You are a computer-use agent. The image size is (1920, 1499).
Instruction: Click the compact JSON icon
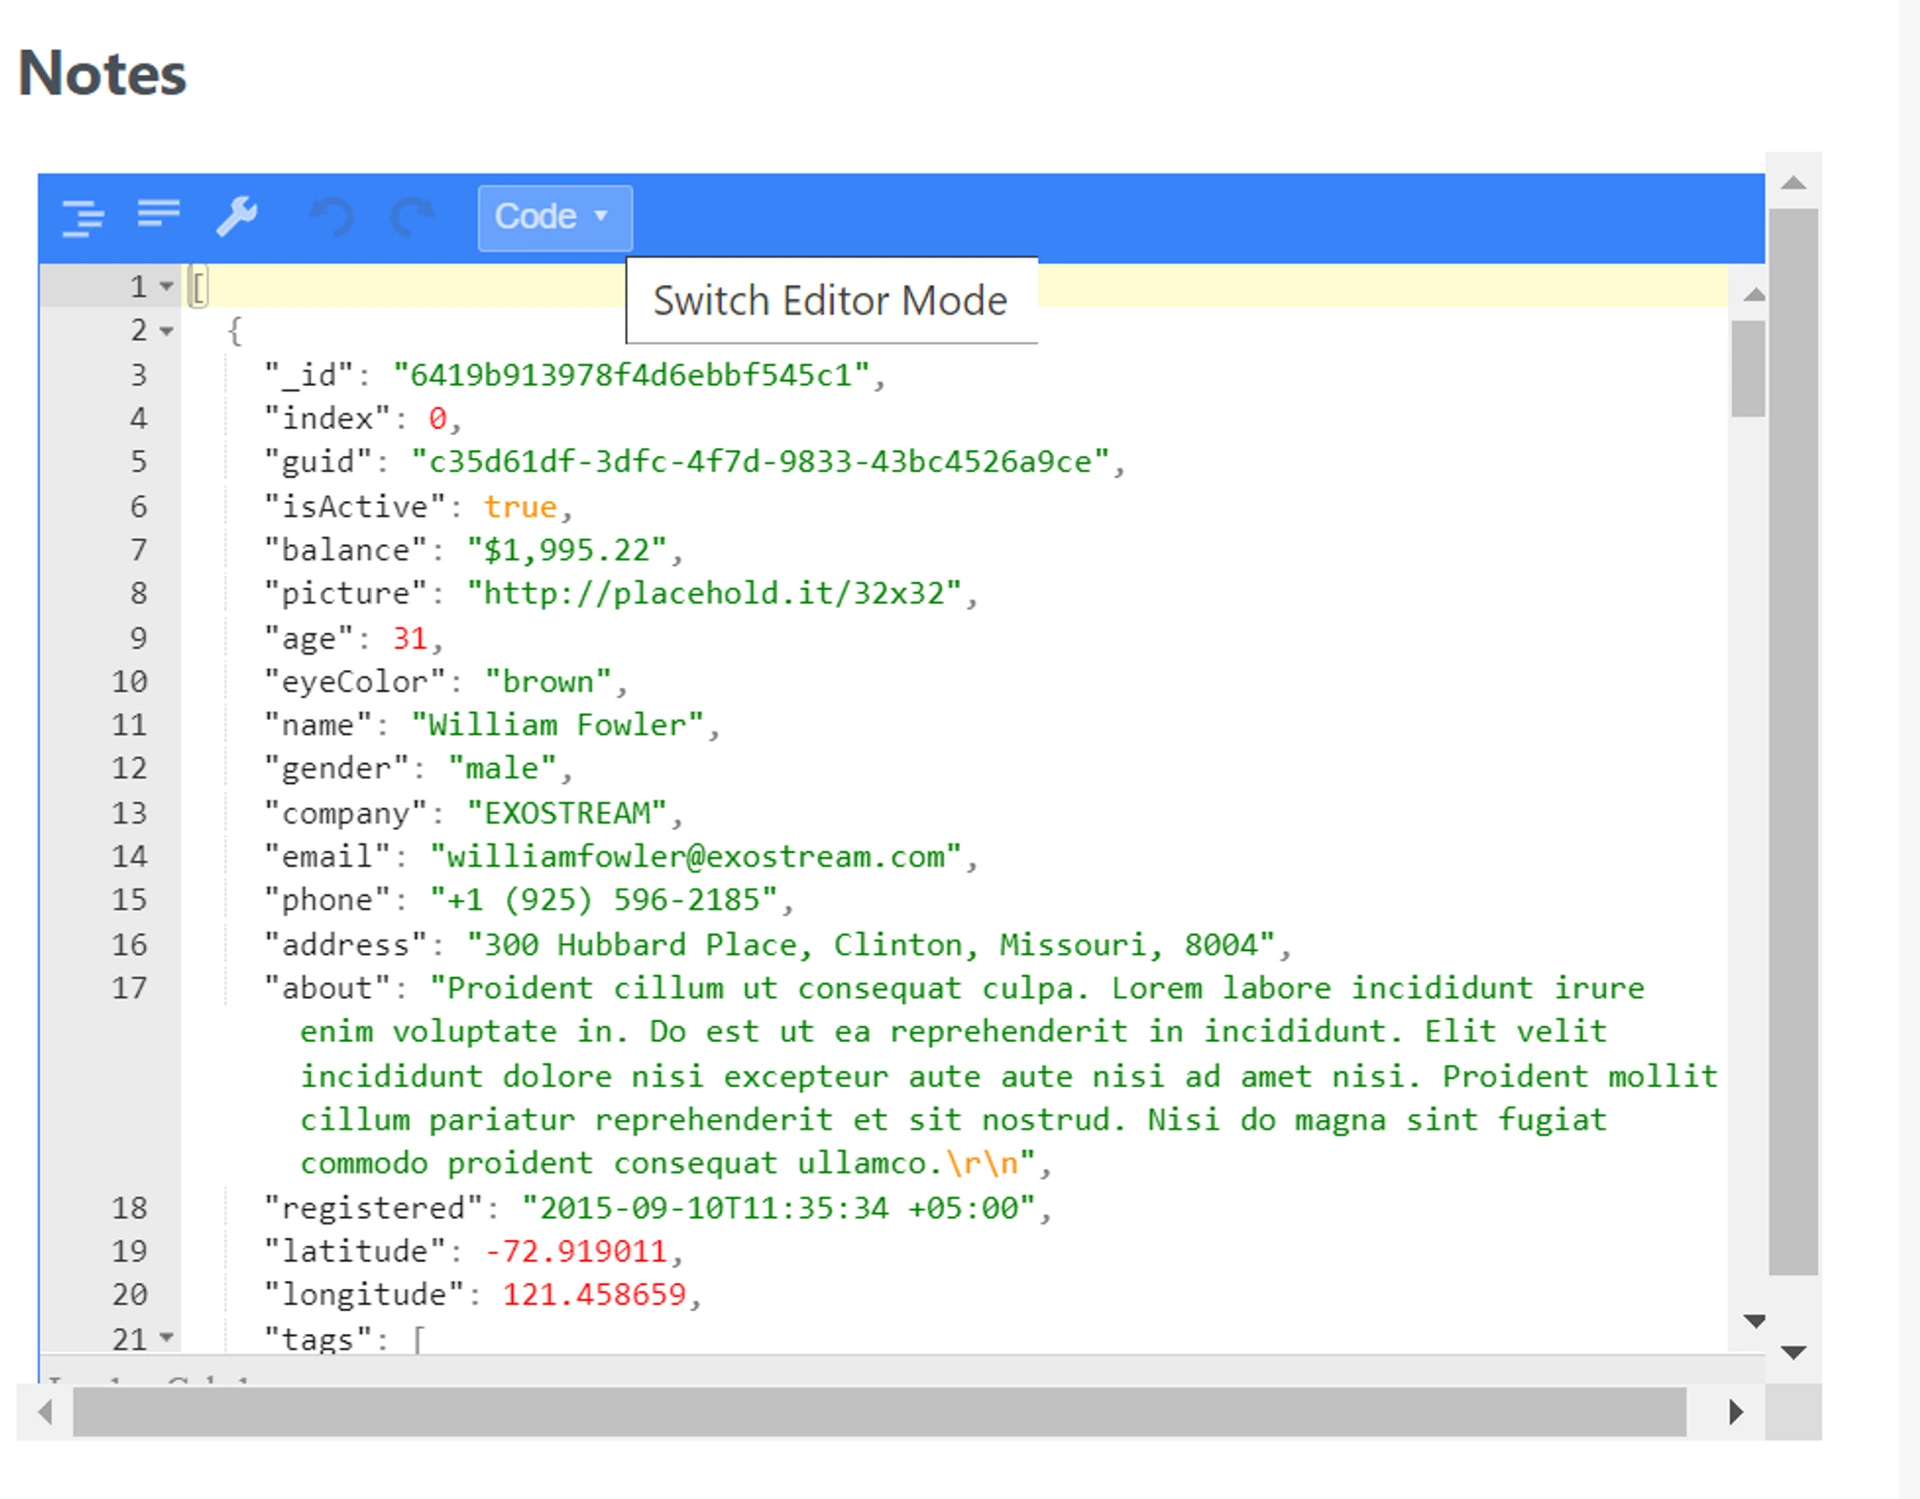[x=158, y=213]
